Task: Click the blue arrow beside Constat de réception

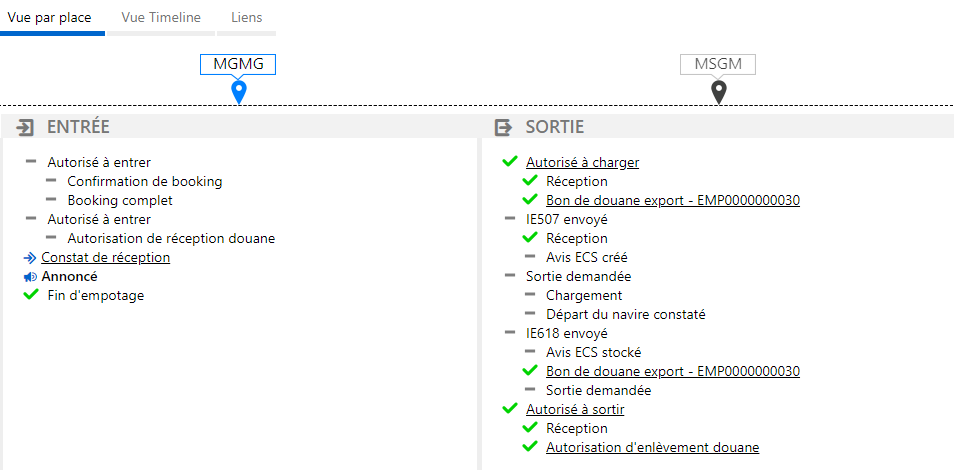Action: [x=30, y=257]
